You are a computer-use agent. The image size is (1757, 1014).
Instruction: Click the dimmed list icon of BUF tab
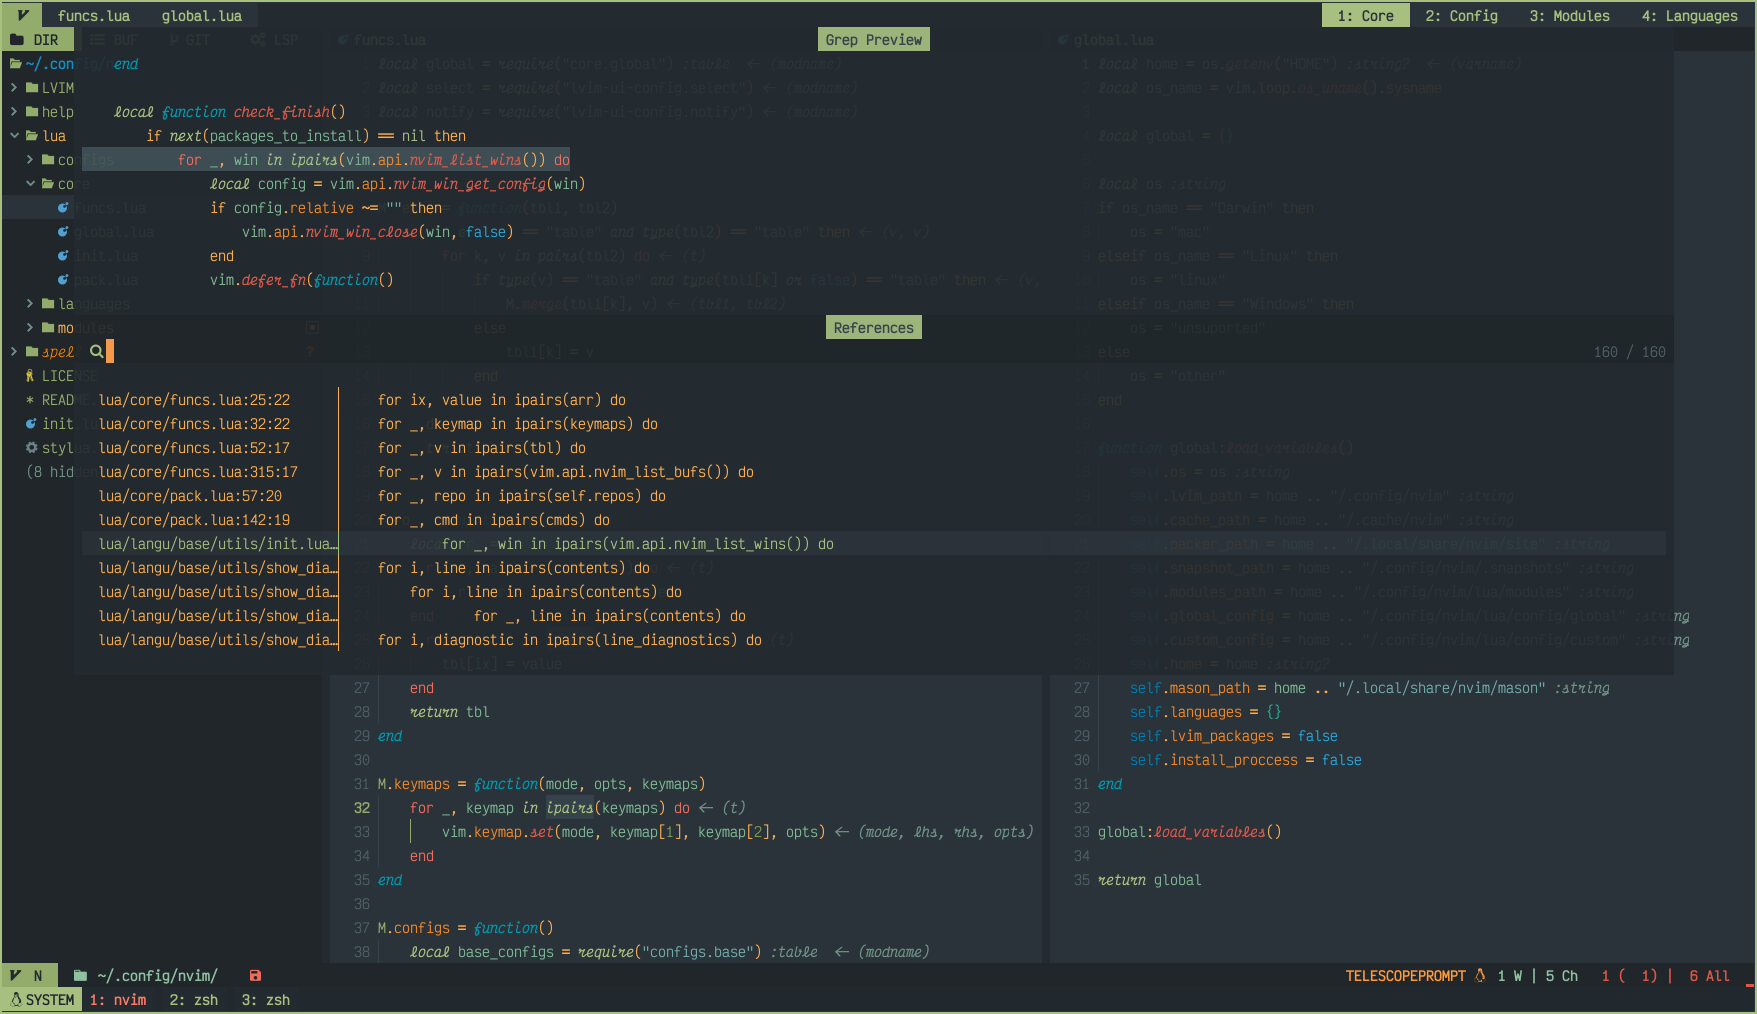pos(98,40)
